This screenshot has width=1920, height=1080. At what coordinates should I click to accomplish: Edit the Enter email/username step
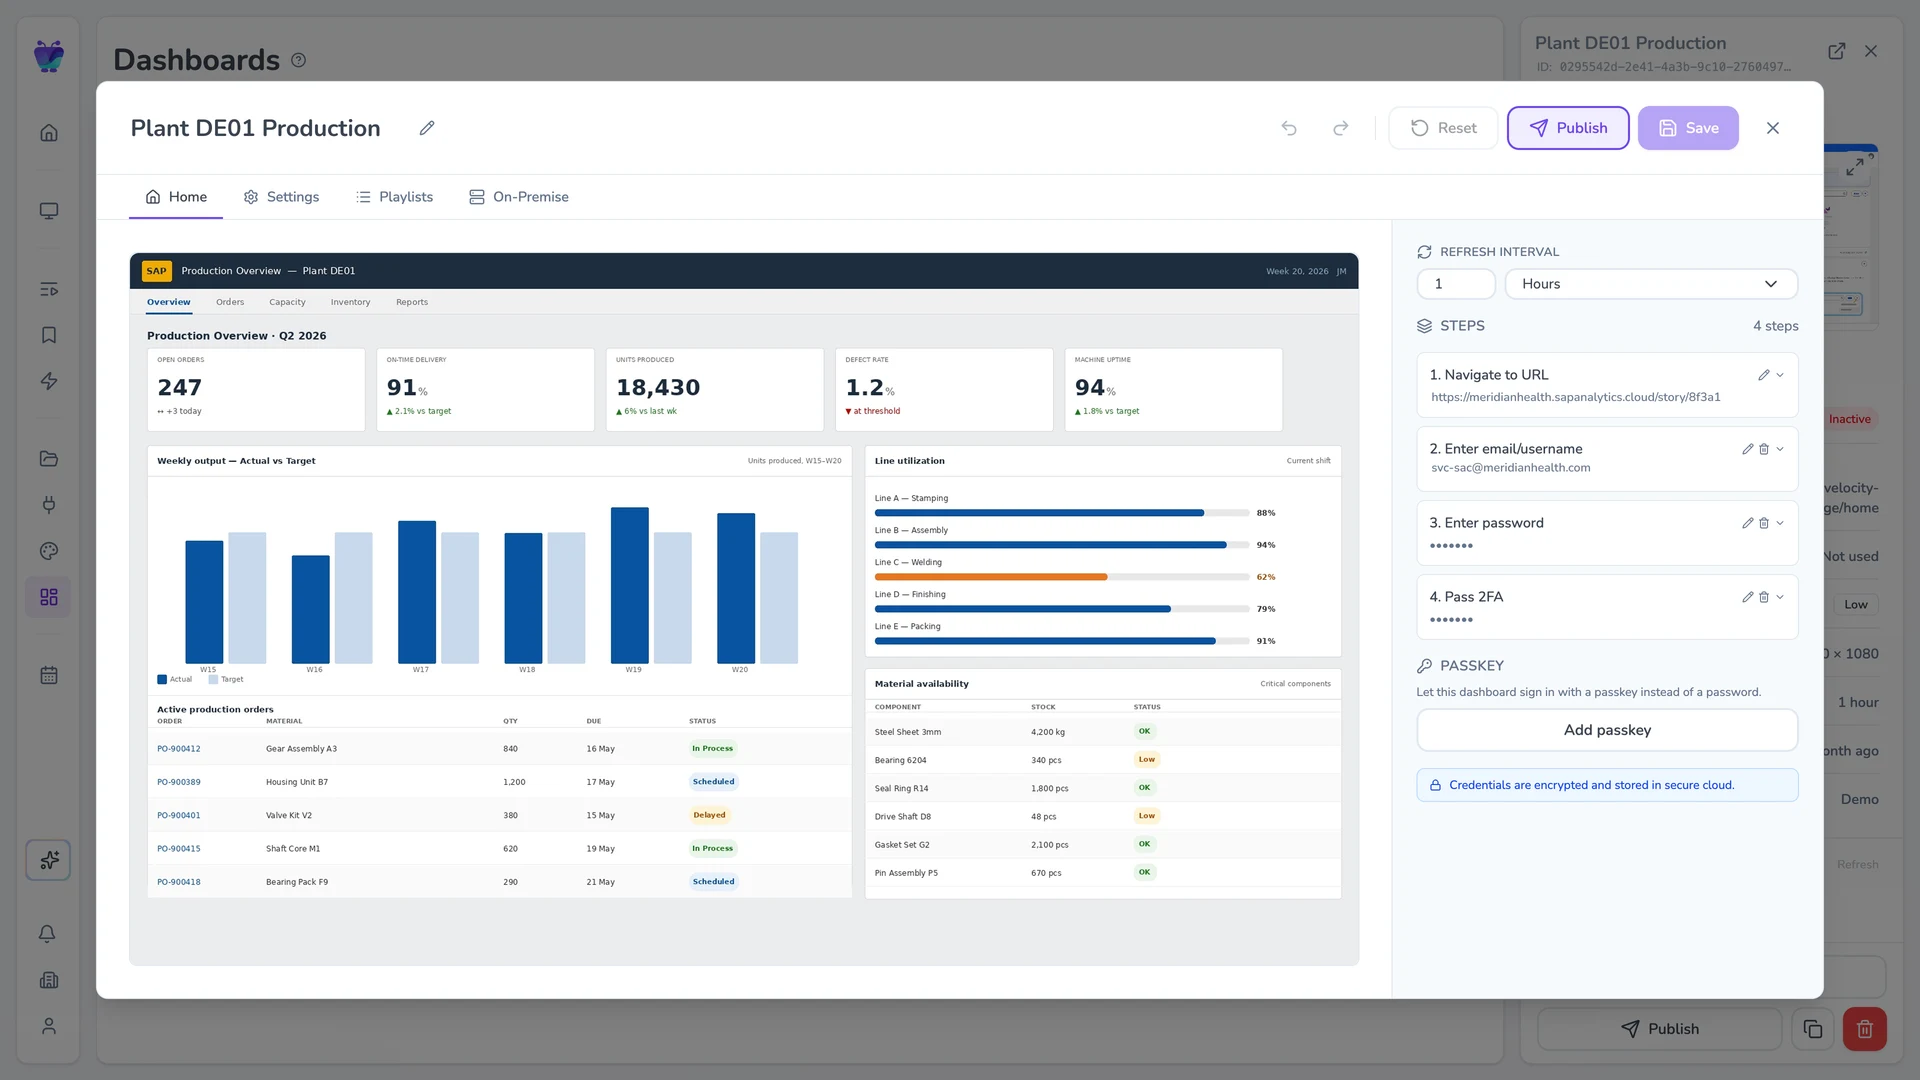point(1748,449)
